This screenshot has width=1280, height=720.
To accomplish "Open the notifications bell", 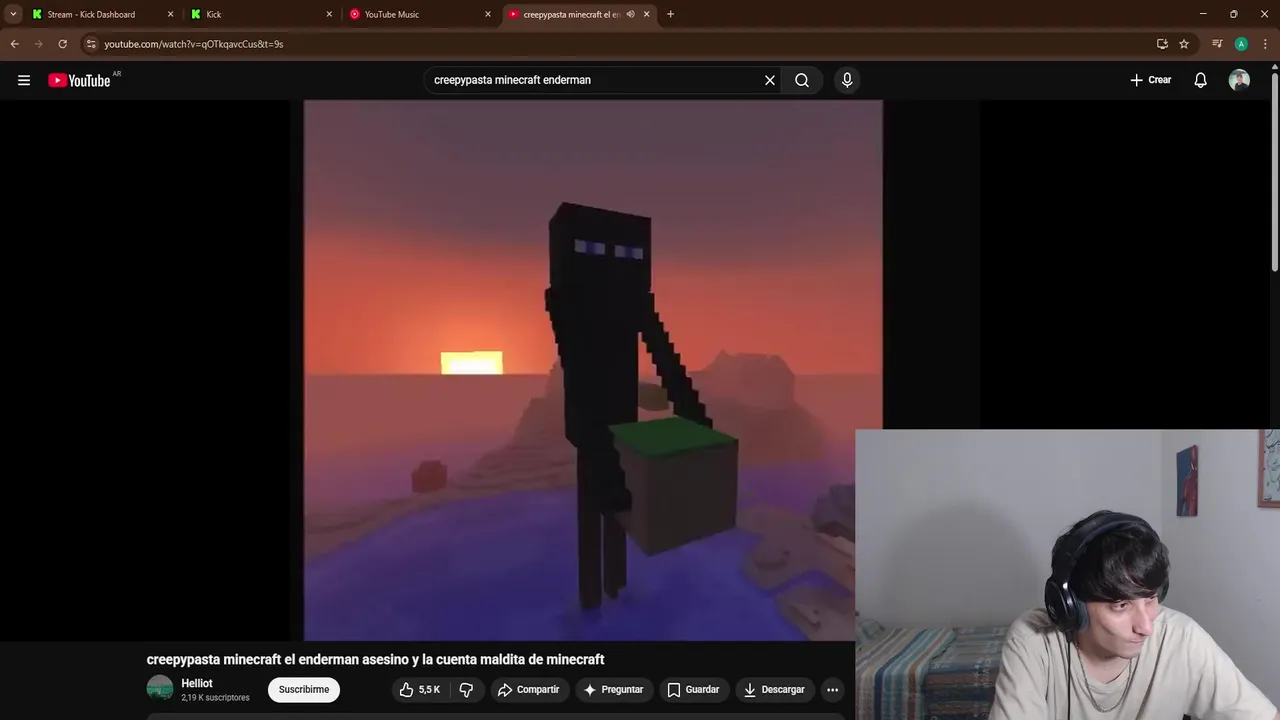I will click(x=1200, y=80).
